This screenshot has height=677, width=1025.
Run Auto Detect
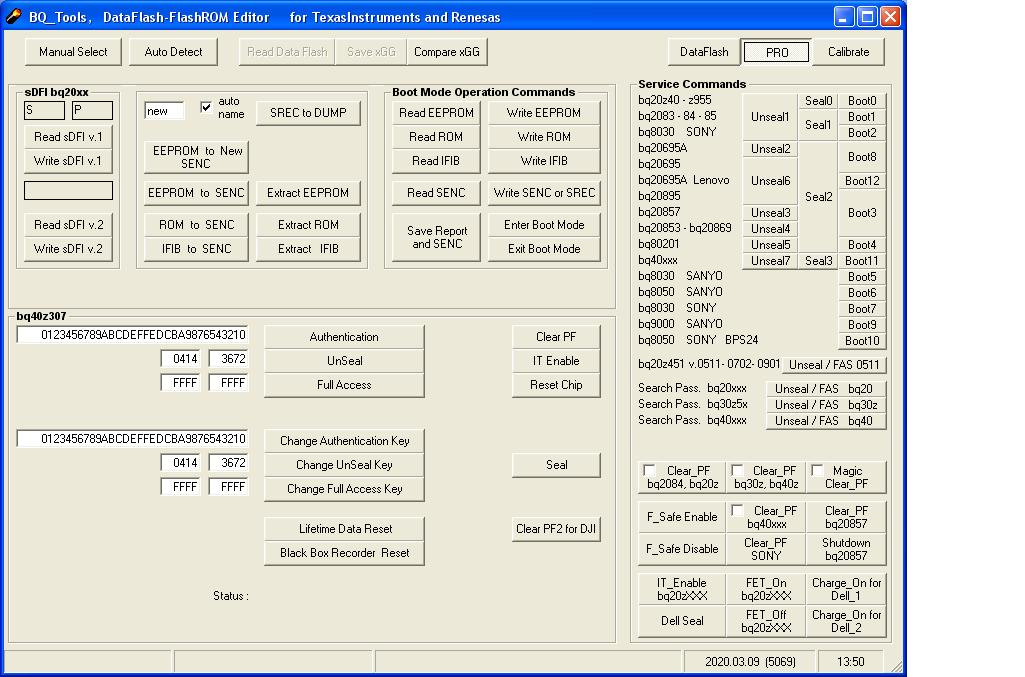click(x=173, y=52)
